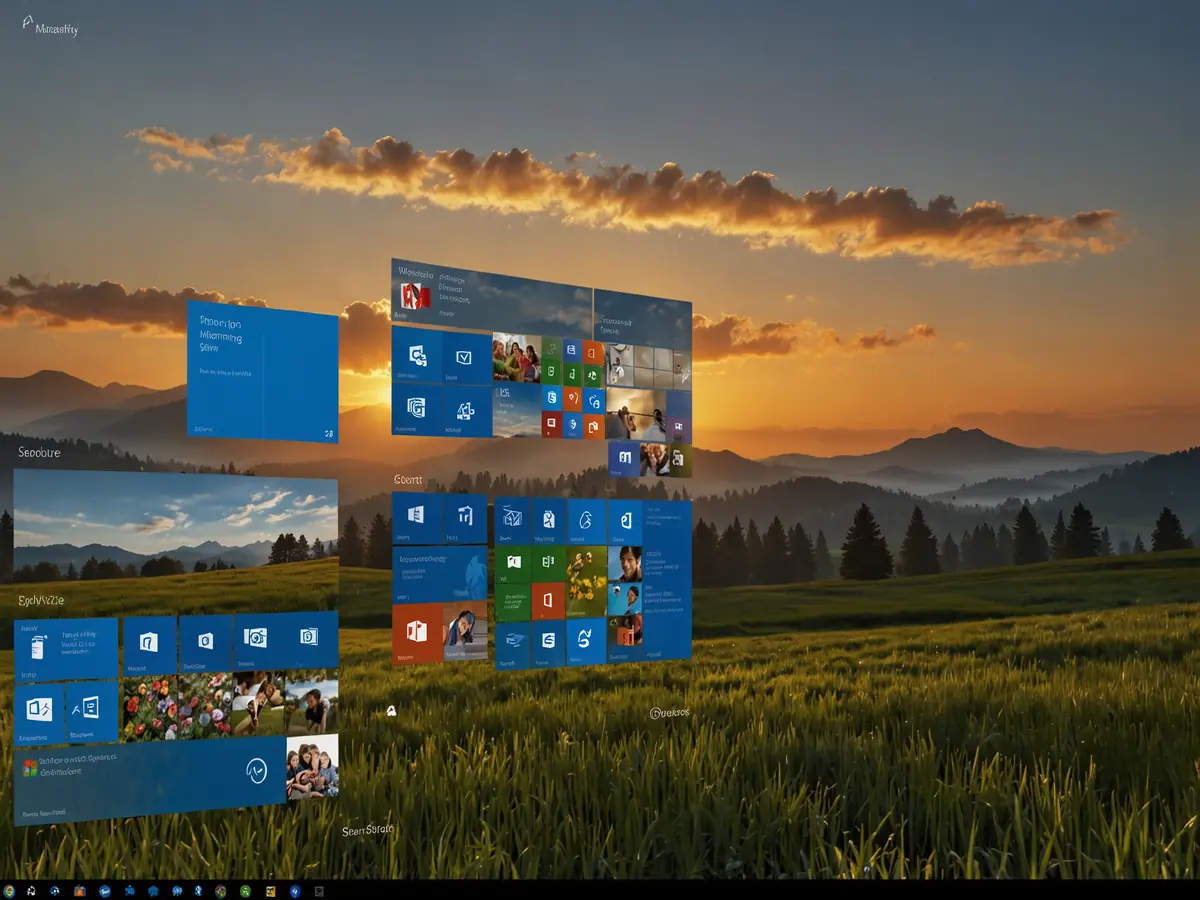
Task: Open the blue tile with Windows logo icon
Action: coord(415,517)
